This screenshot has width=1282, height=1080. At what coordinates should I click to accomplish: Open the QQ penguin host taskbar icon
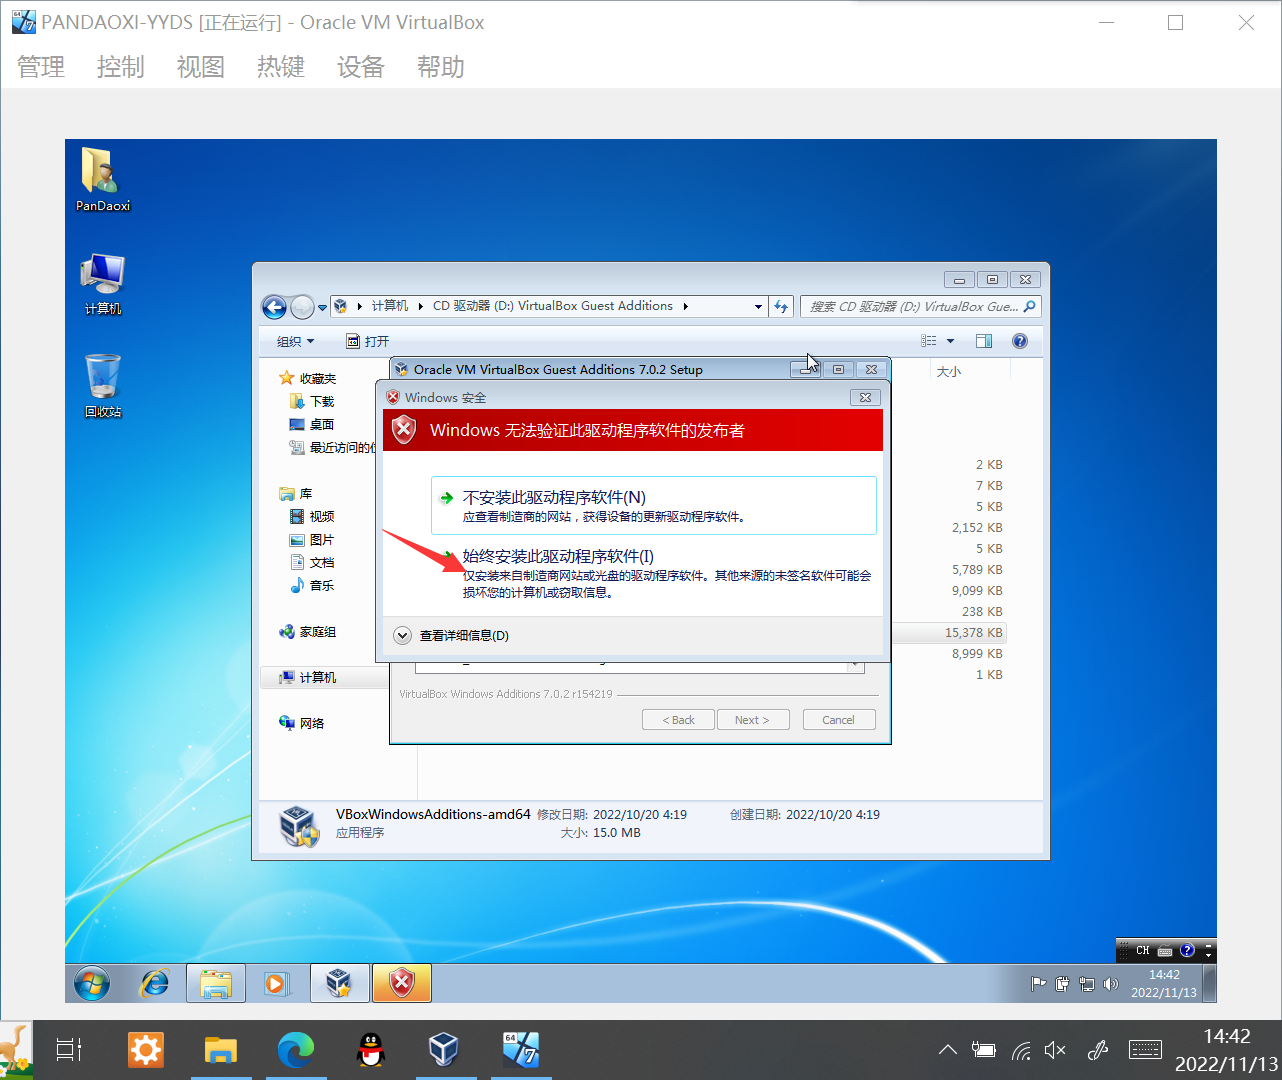coord(371,1050)
